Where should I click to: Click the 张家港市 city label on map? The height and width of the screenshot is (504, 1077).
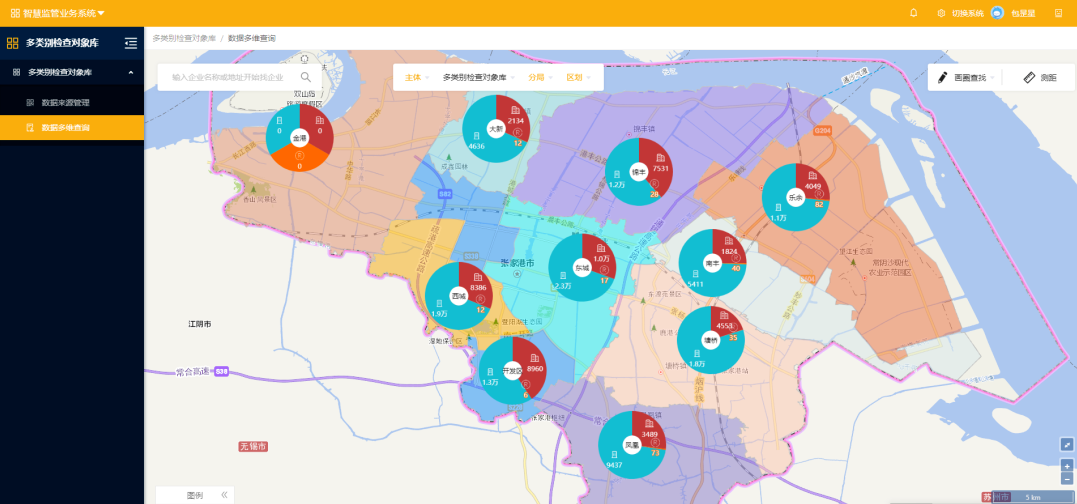pos(518,262)
